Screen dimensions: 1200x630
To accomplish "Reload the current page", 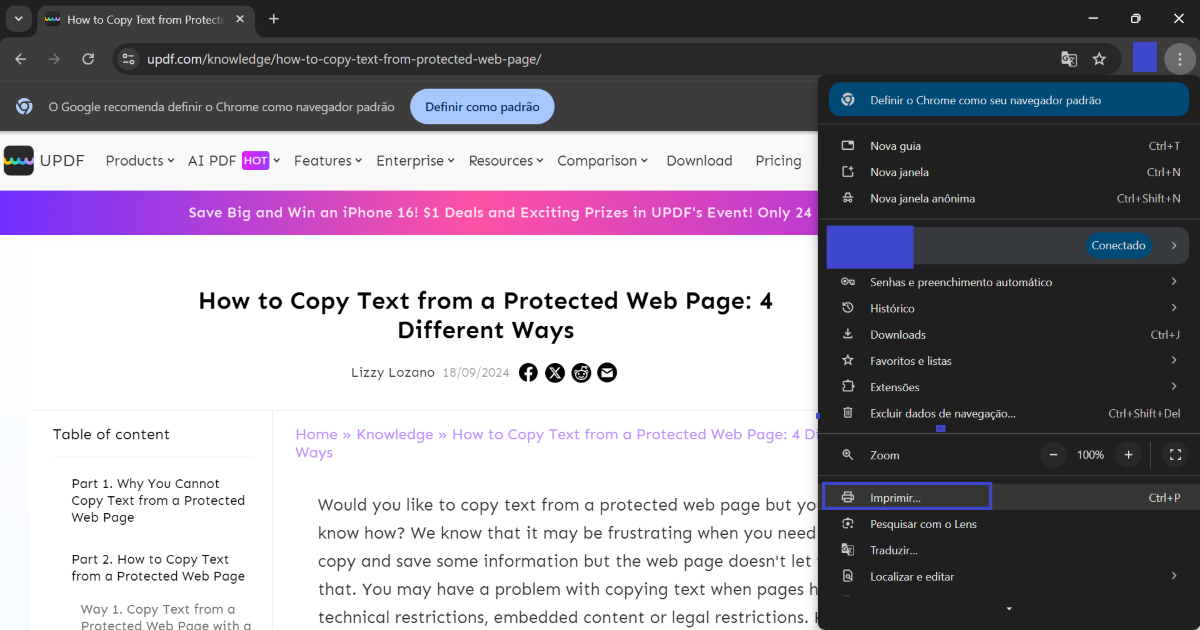I will pos(88,59).
